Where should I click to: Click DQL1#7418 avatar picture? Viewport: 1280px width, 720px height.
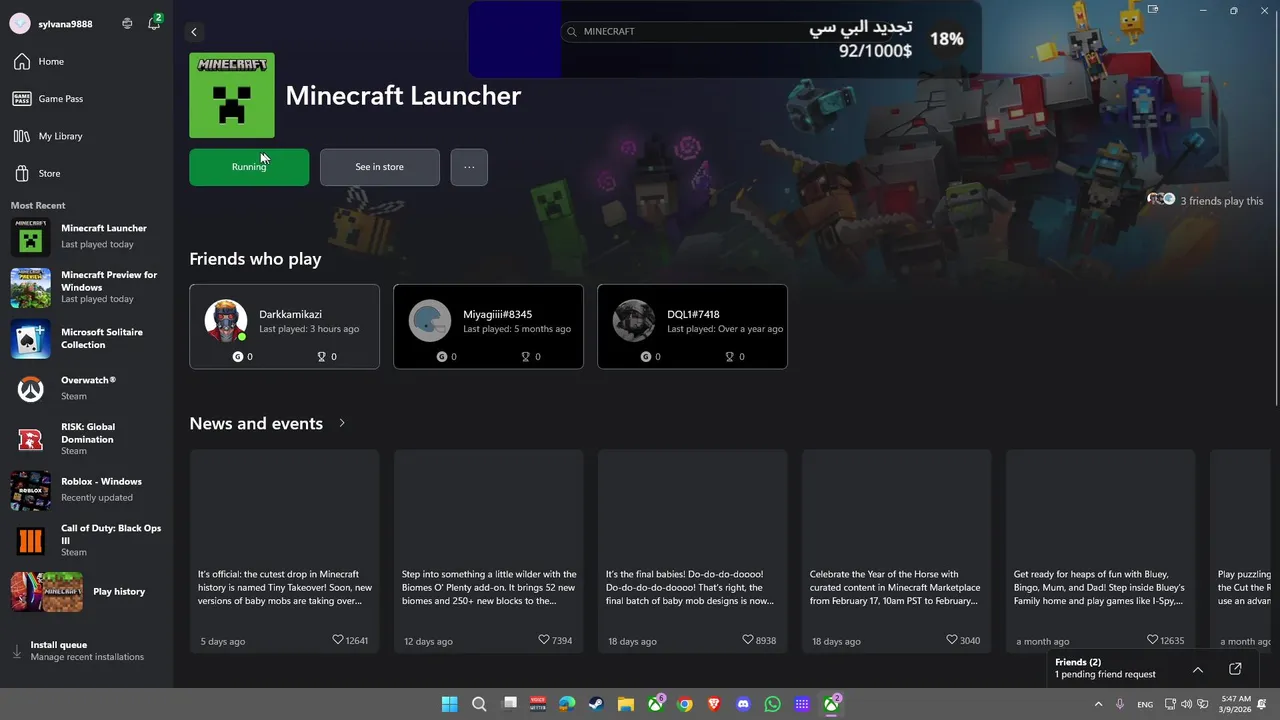634,321
